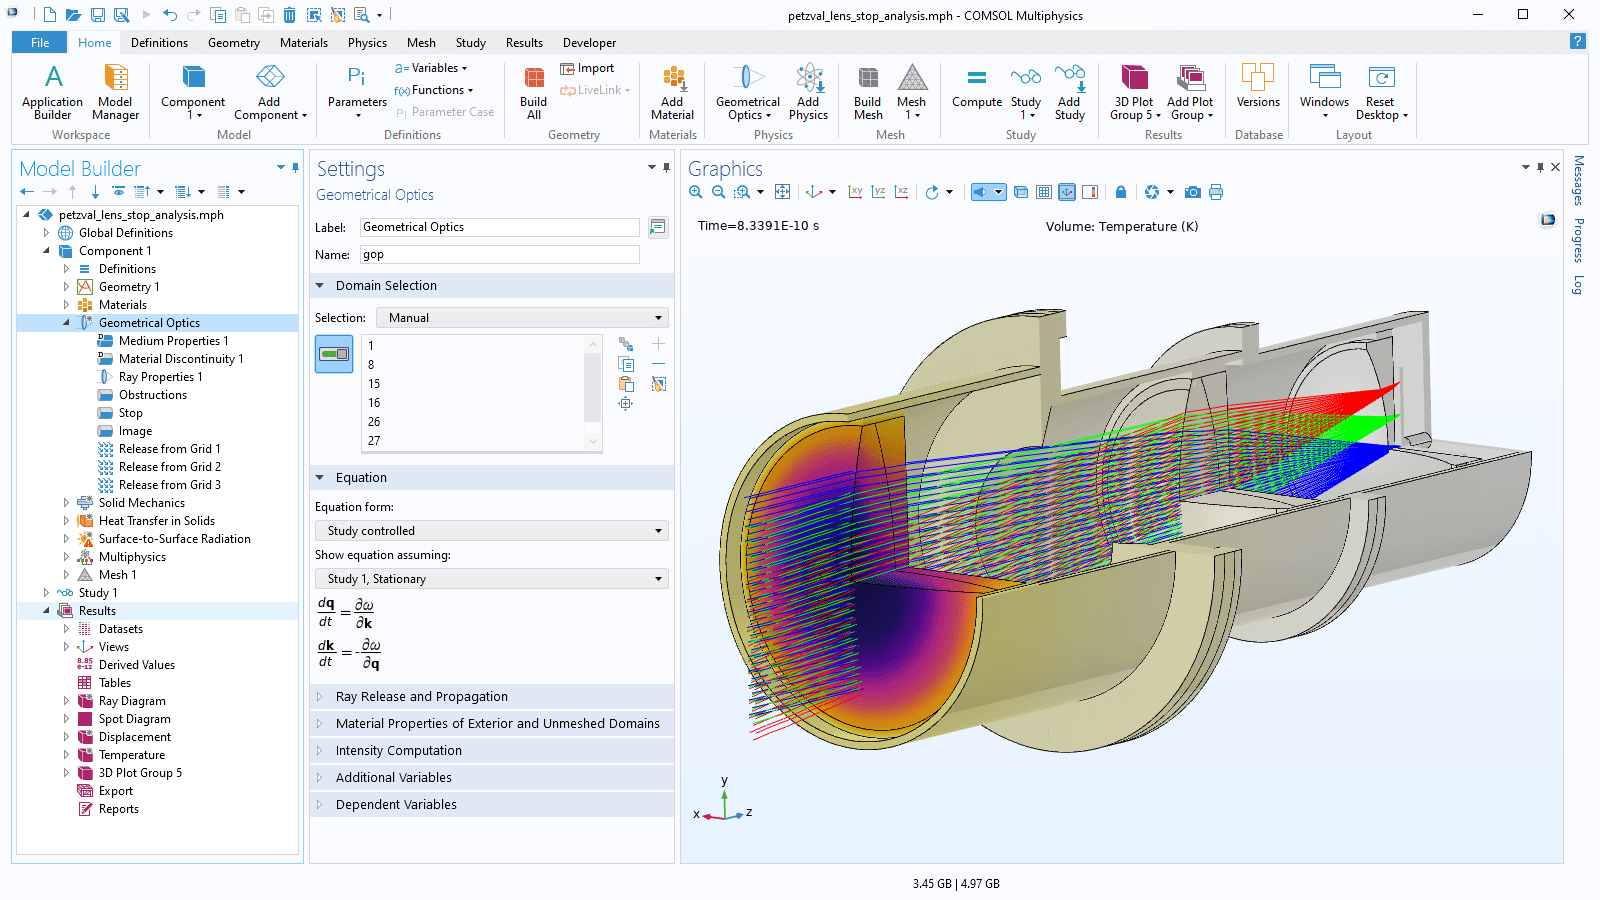Open the File menu
Viewport: 1600px width, 900px height.
(40, 43)
